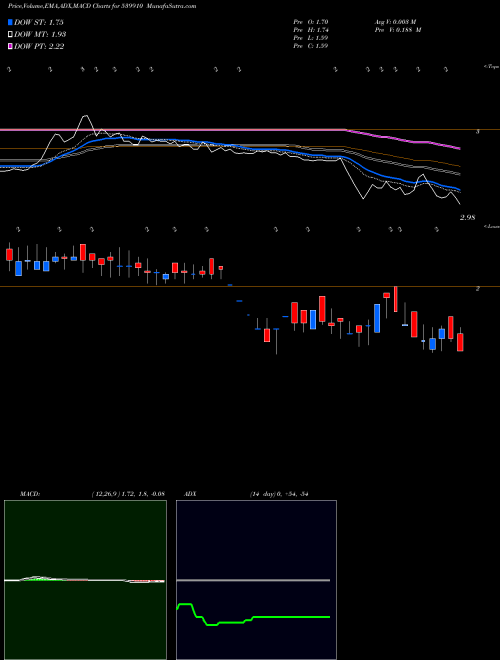This screenshot has width=500, height=660.
Task: Click the 'Pre C: 1.59' value
Action: coord(311,45)
